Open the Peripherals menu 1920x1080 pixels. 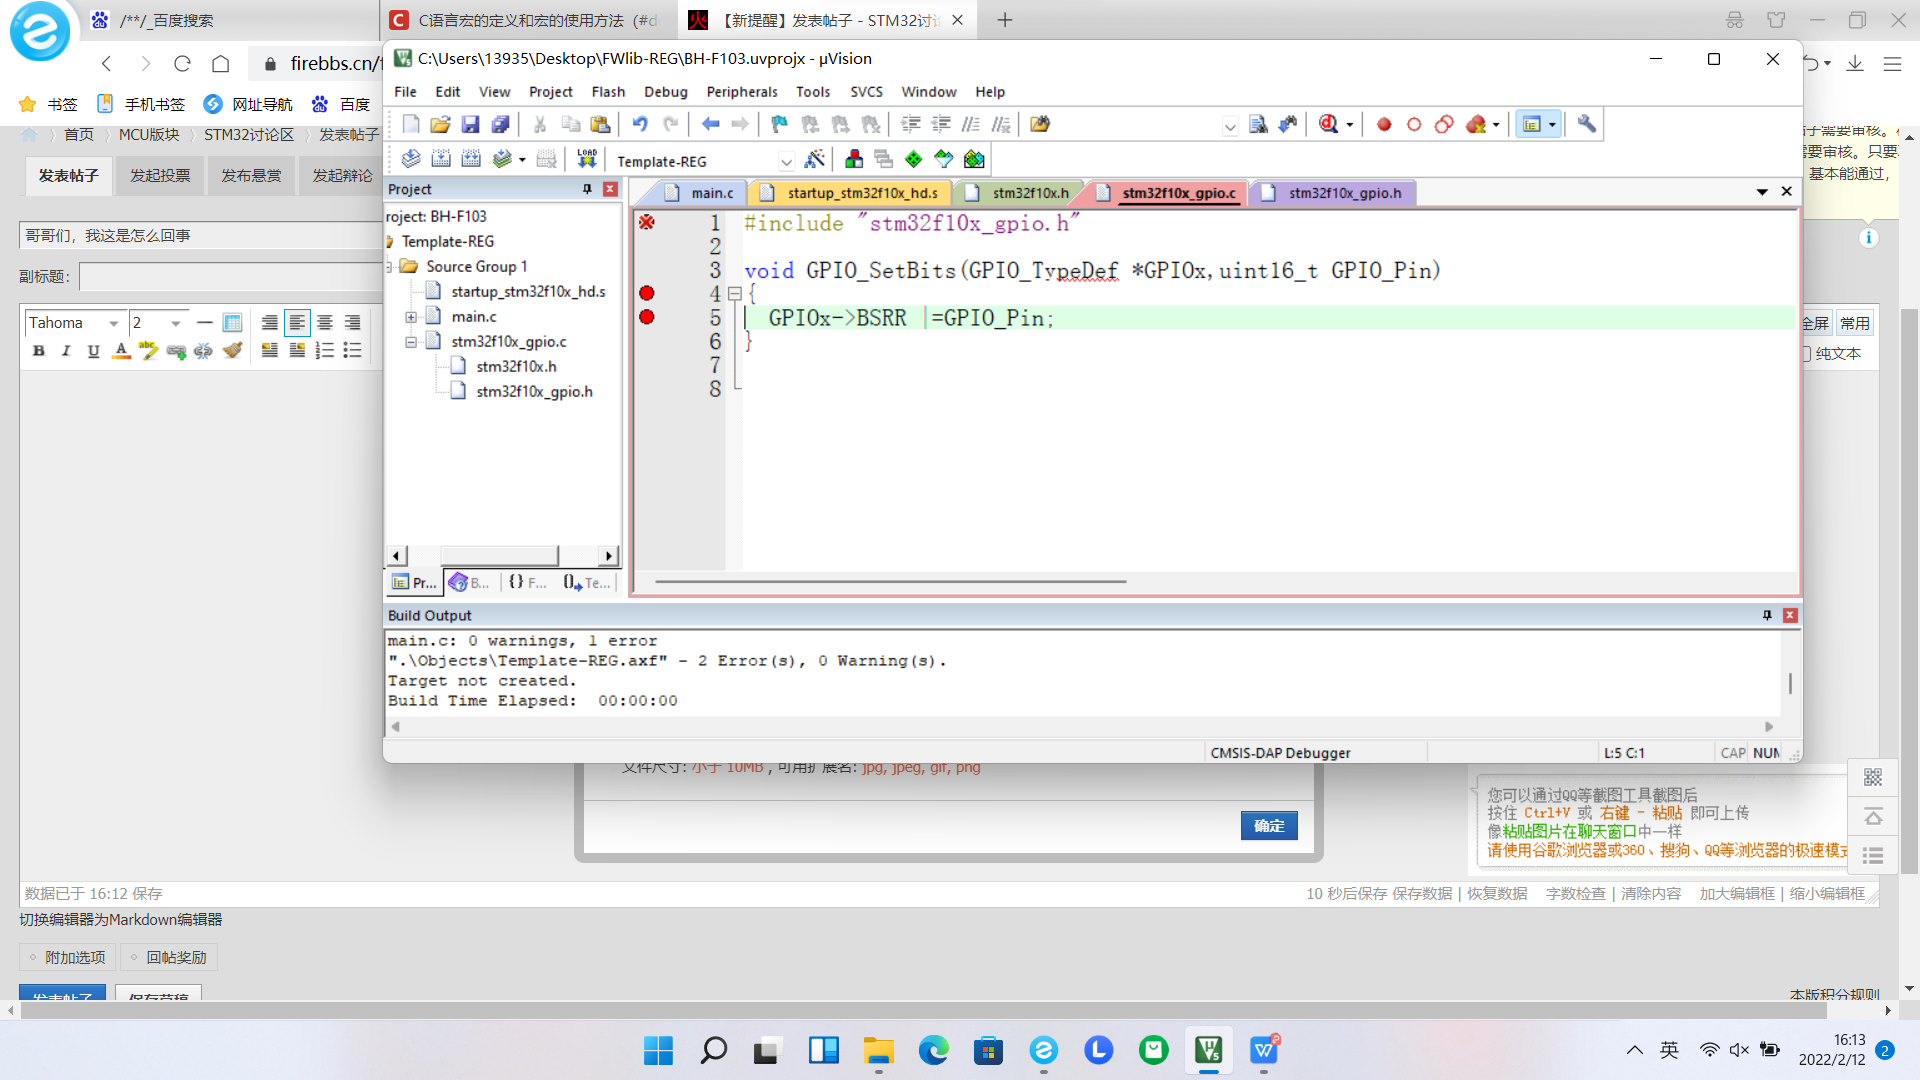tap(742, 90)
